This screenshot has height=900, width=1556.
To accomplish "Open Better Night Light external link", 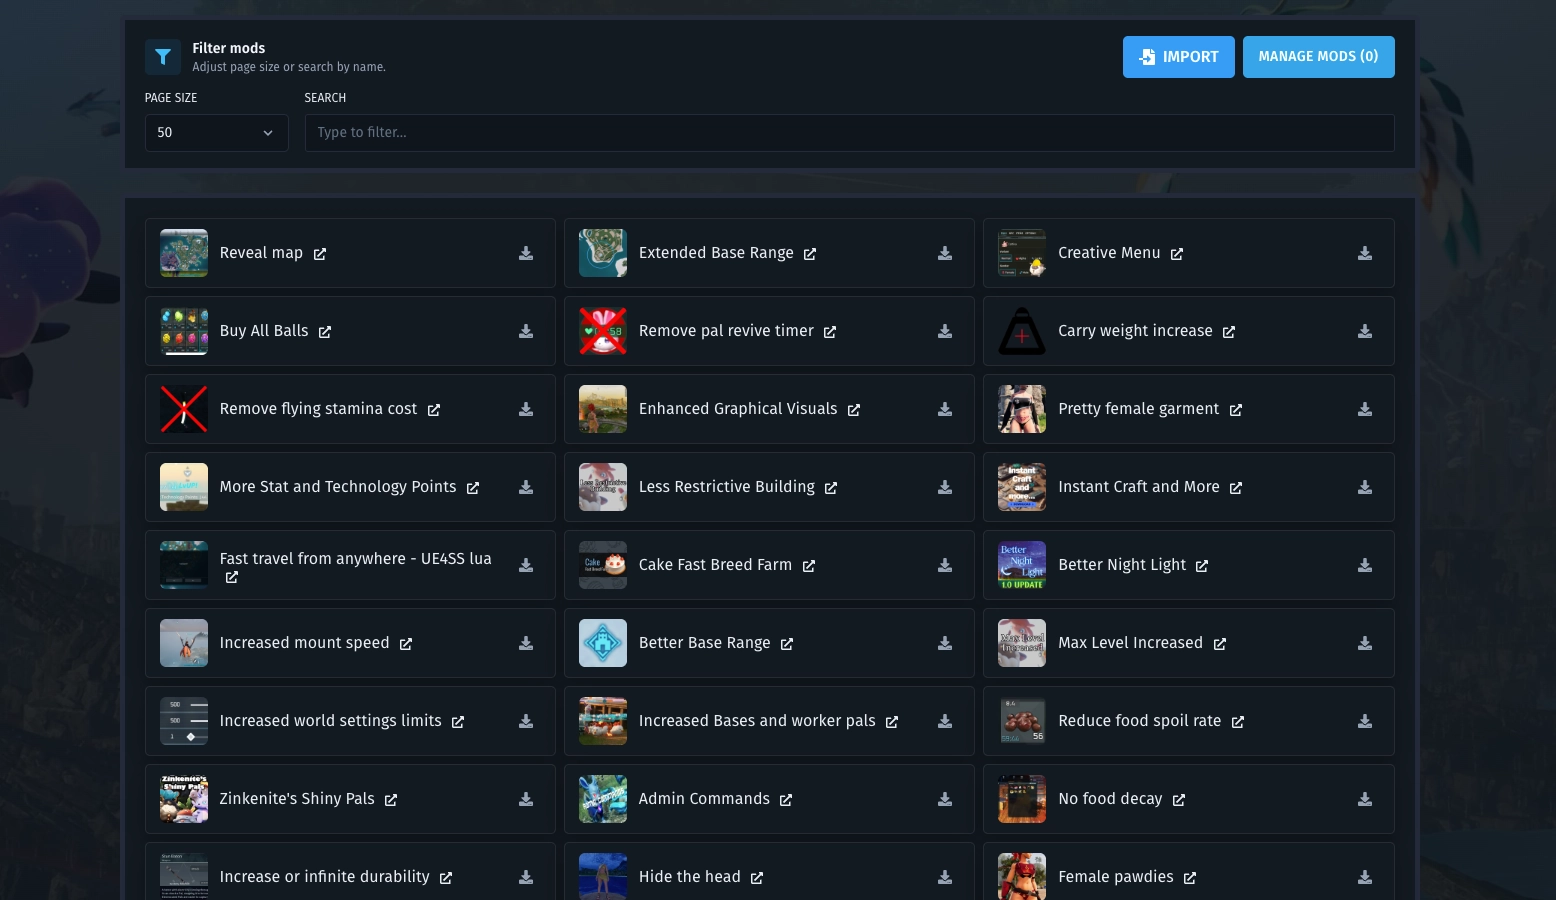I will tap(1202, 566).
